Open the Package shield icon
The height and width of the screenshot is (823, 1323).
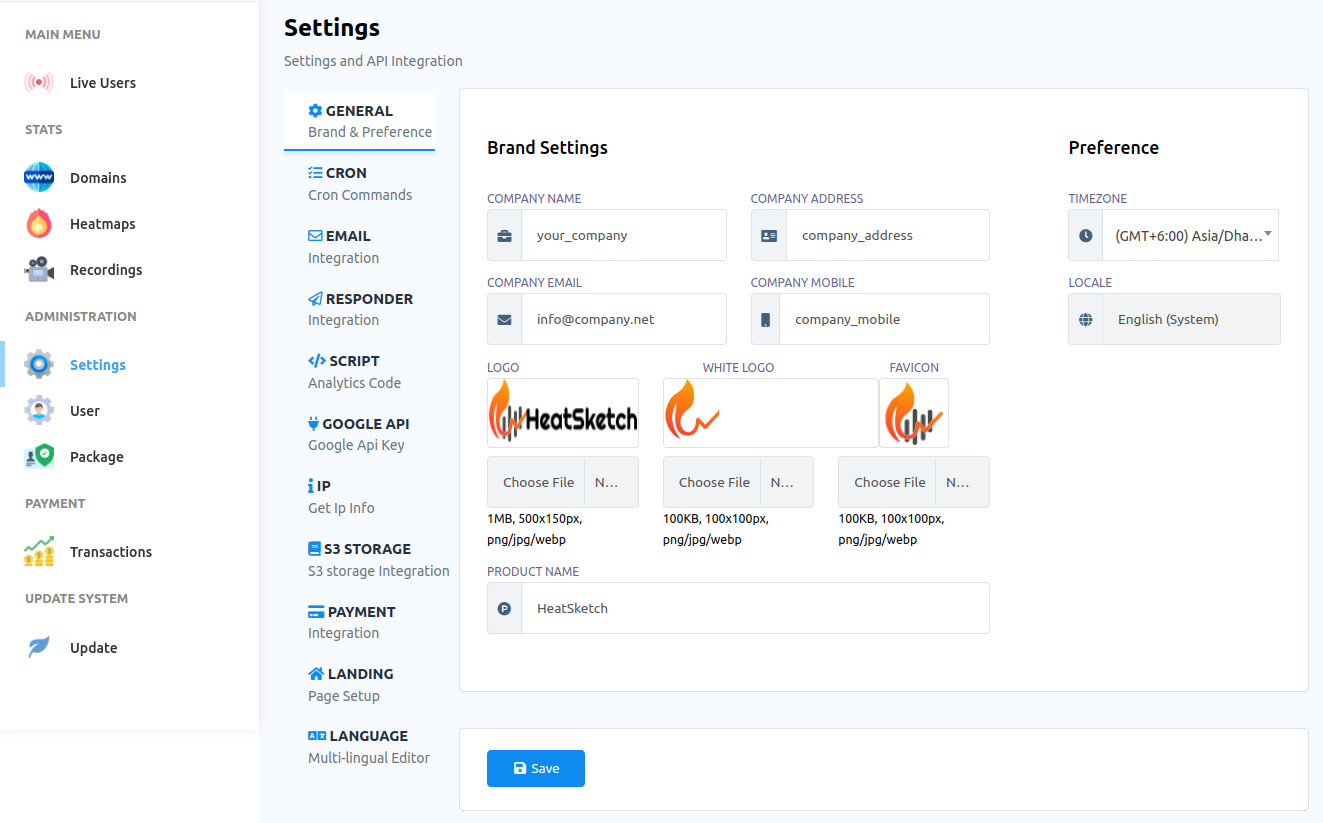click(39, 457)
